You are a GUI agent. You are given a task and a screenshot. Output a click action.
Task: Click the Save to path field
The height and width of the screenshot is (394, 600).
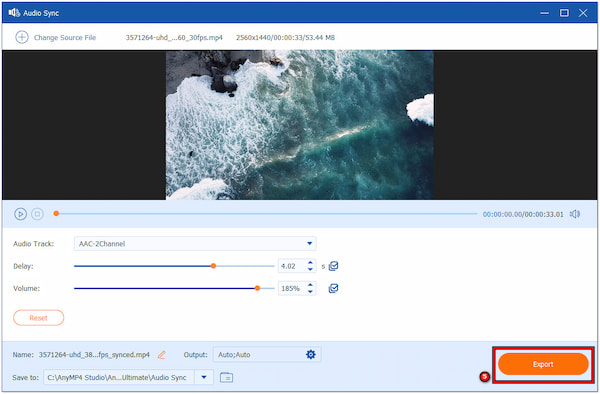119,378
